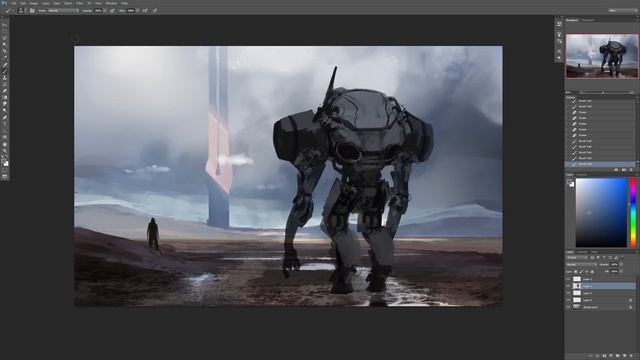Click the brush Flow value field
The image size is (640, 360).
tap(131, 11)
